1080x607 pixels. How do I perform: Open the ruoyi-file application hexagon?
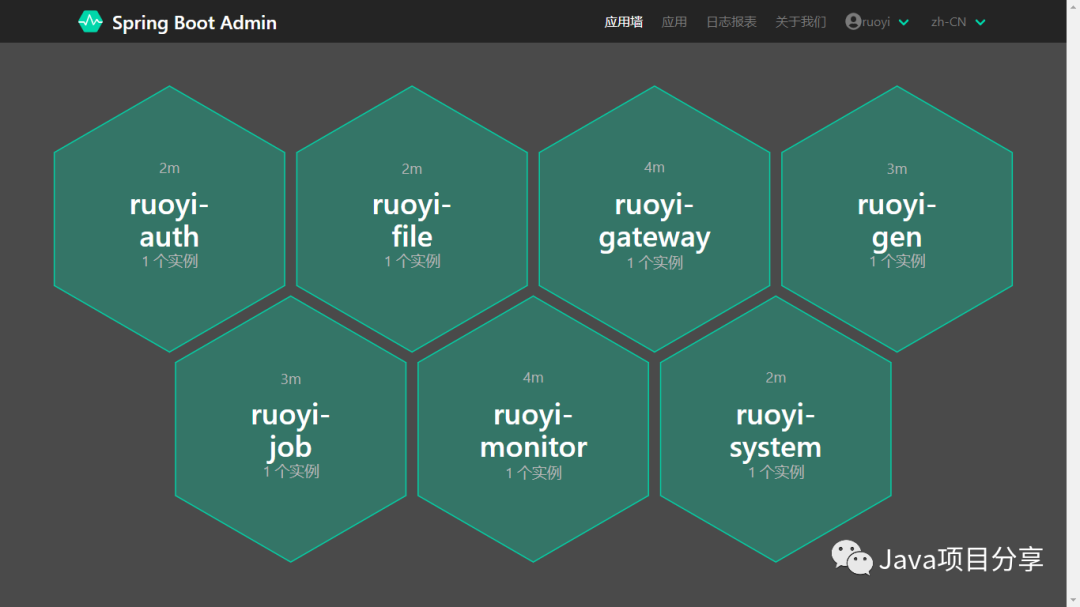tap(412, 219)
